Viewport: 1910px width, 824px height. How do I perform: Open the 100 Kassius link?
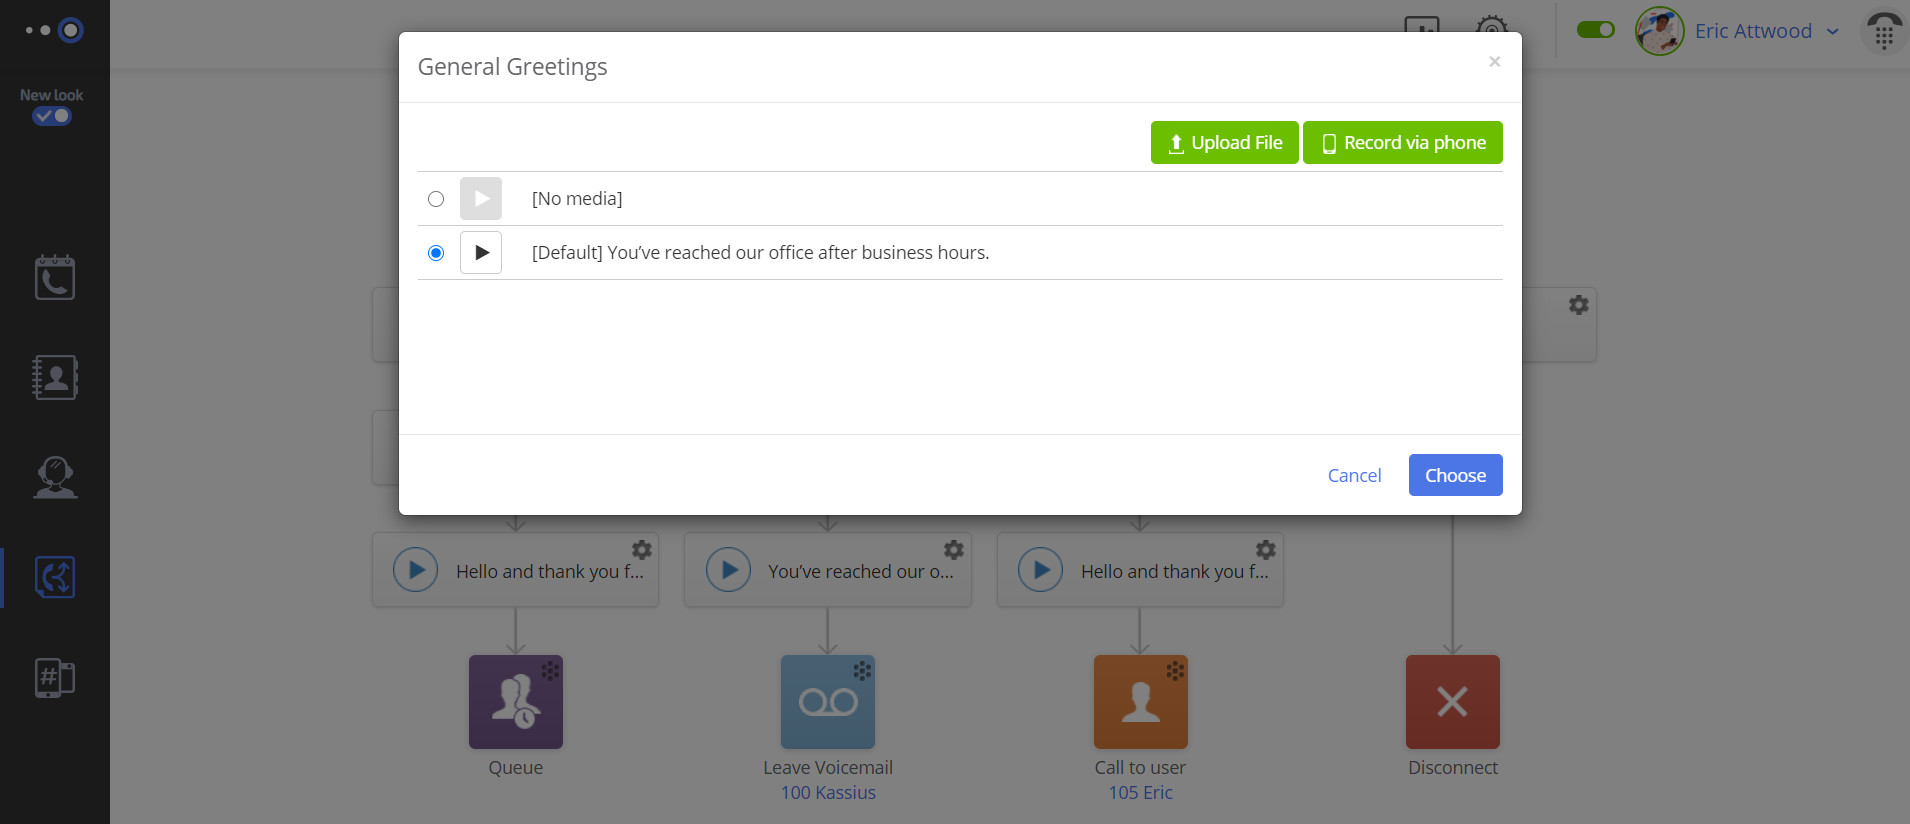(828, 793)
